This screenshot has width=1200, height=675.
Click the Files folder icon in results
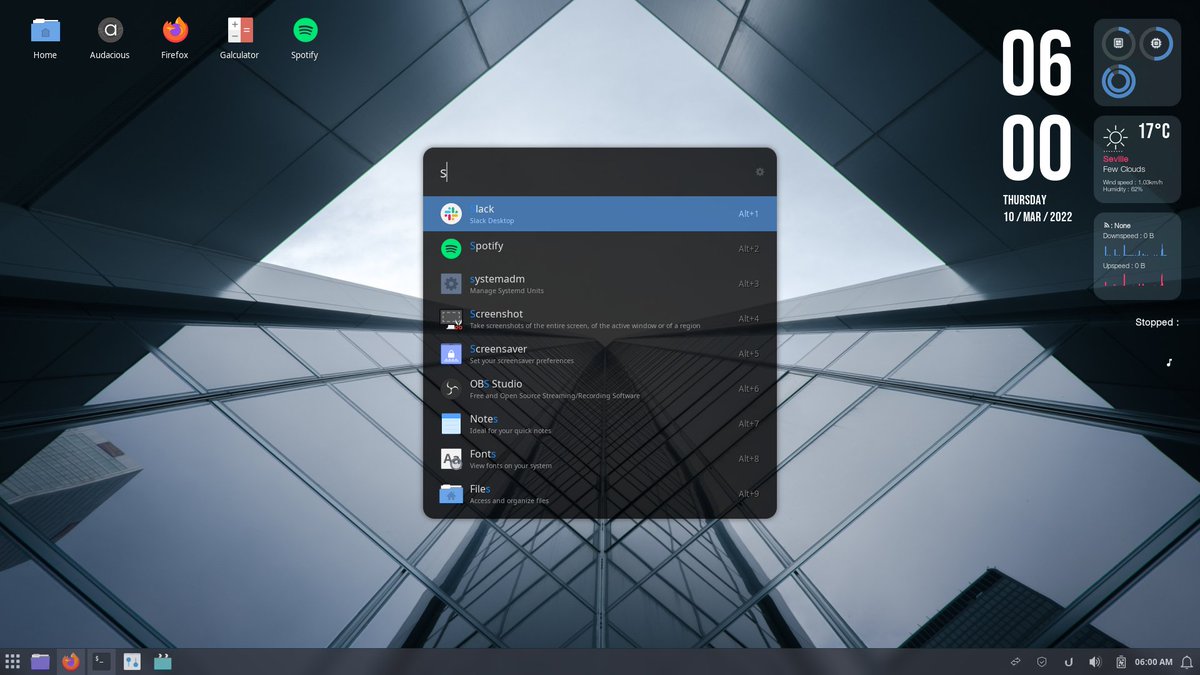click(451, 494)
